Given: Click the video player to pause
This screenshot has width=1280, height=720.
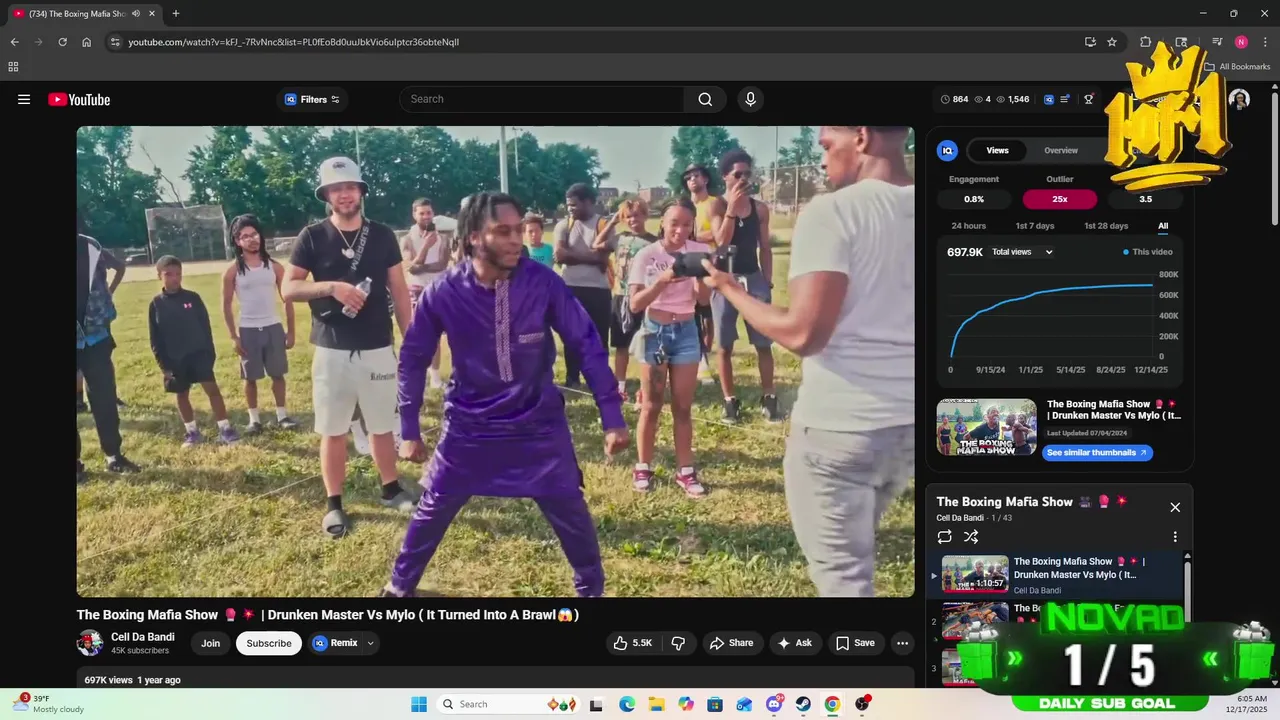Looking at the screenshot, I should 495,361.
